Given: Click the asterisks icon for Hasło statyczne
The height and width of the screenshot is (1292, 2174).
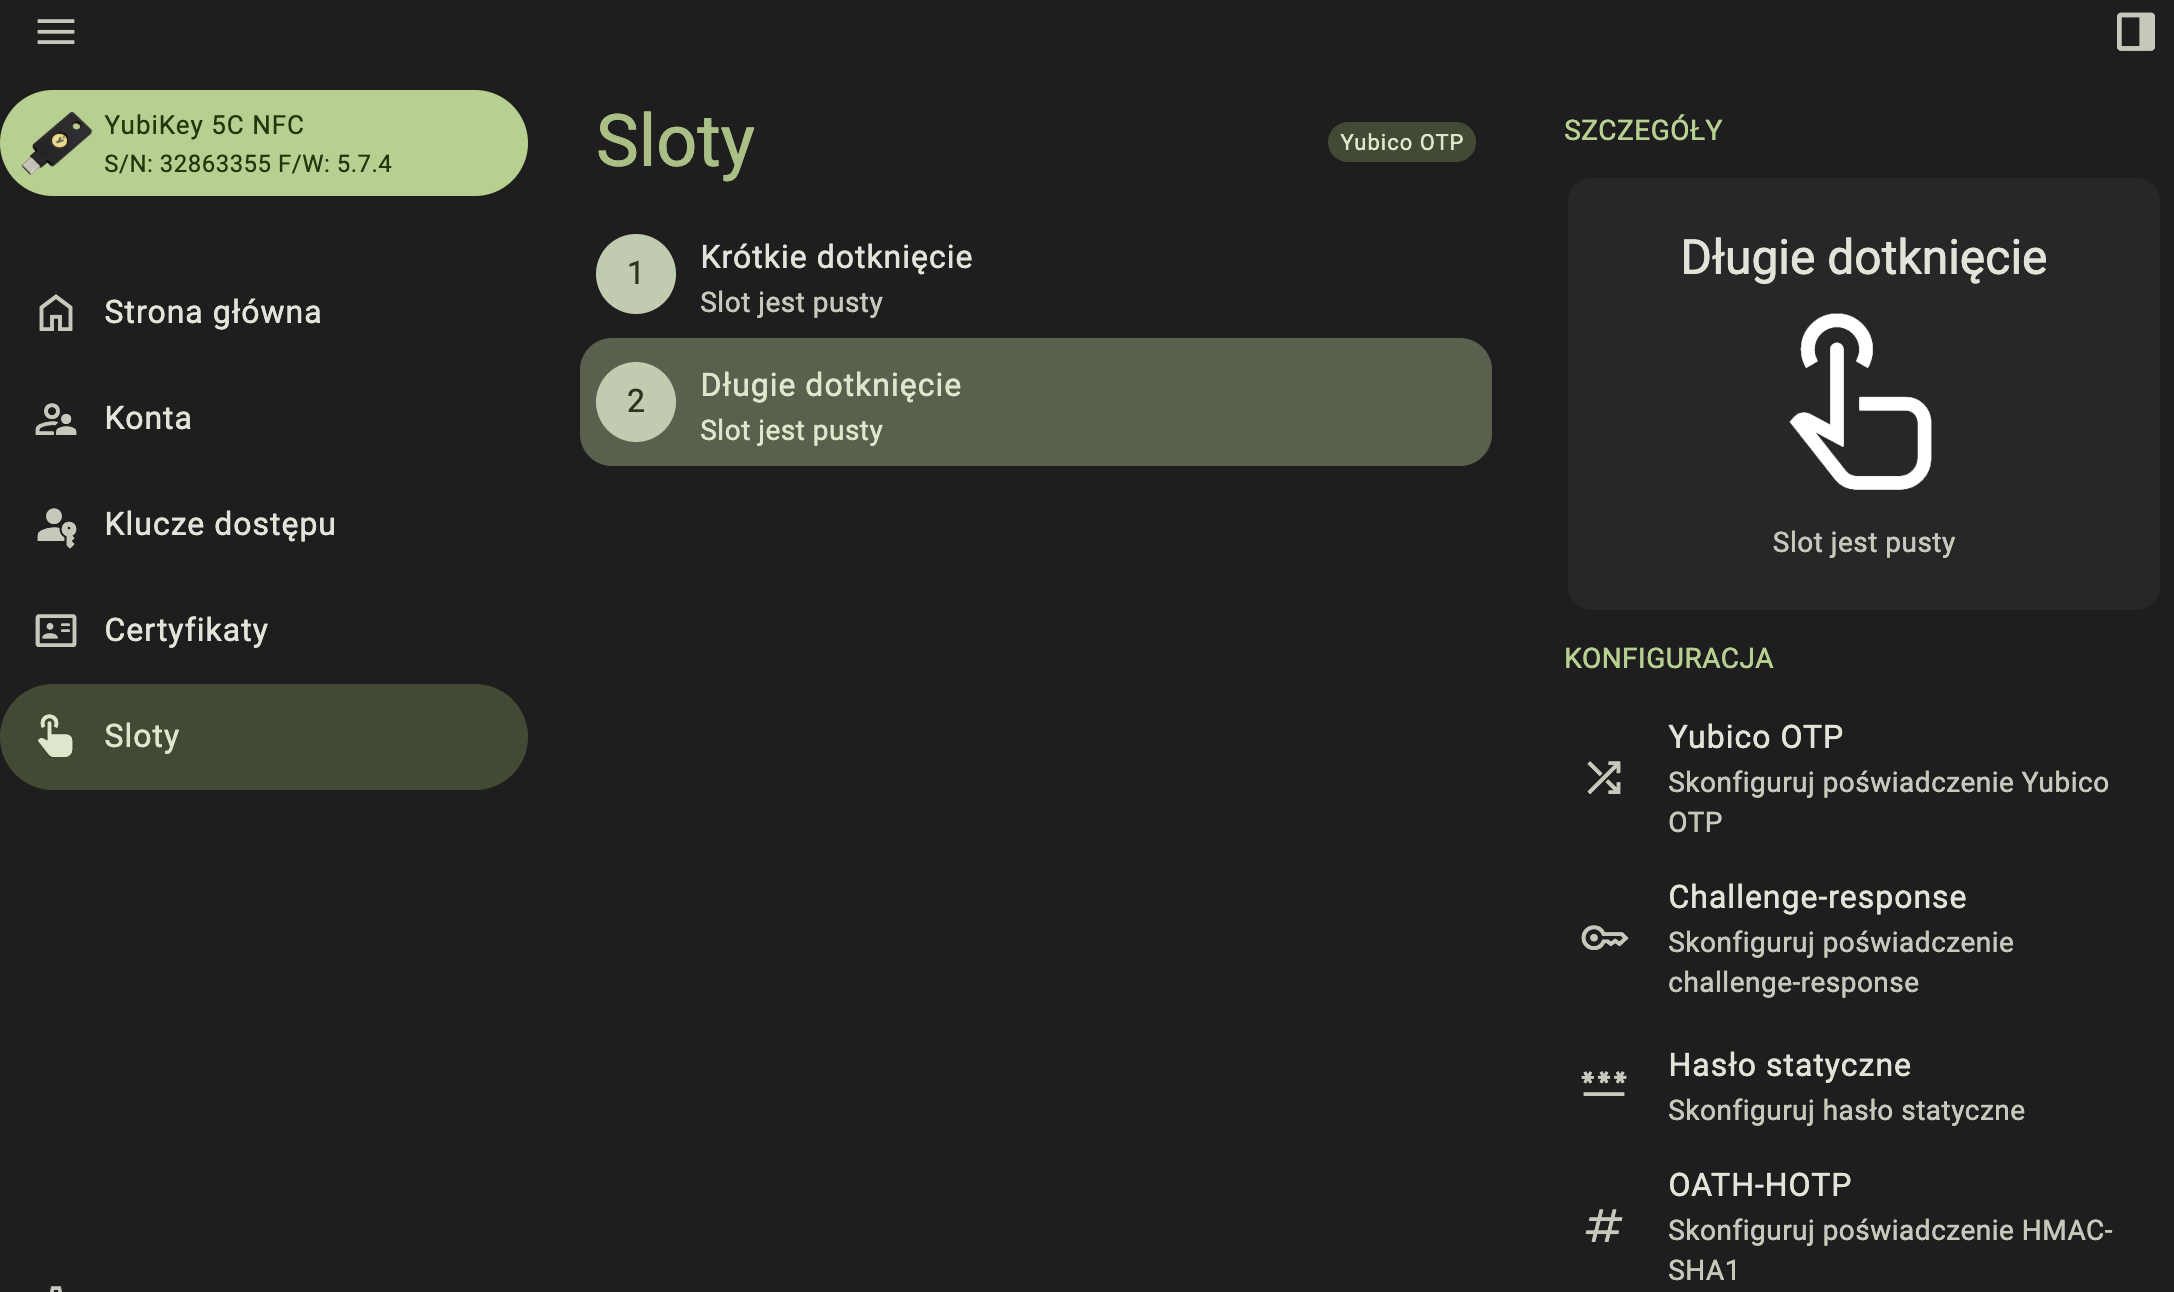Looking at the screenshot, I should pyautogui.click(x=1604, y=1084).
